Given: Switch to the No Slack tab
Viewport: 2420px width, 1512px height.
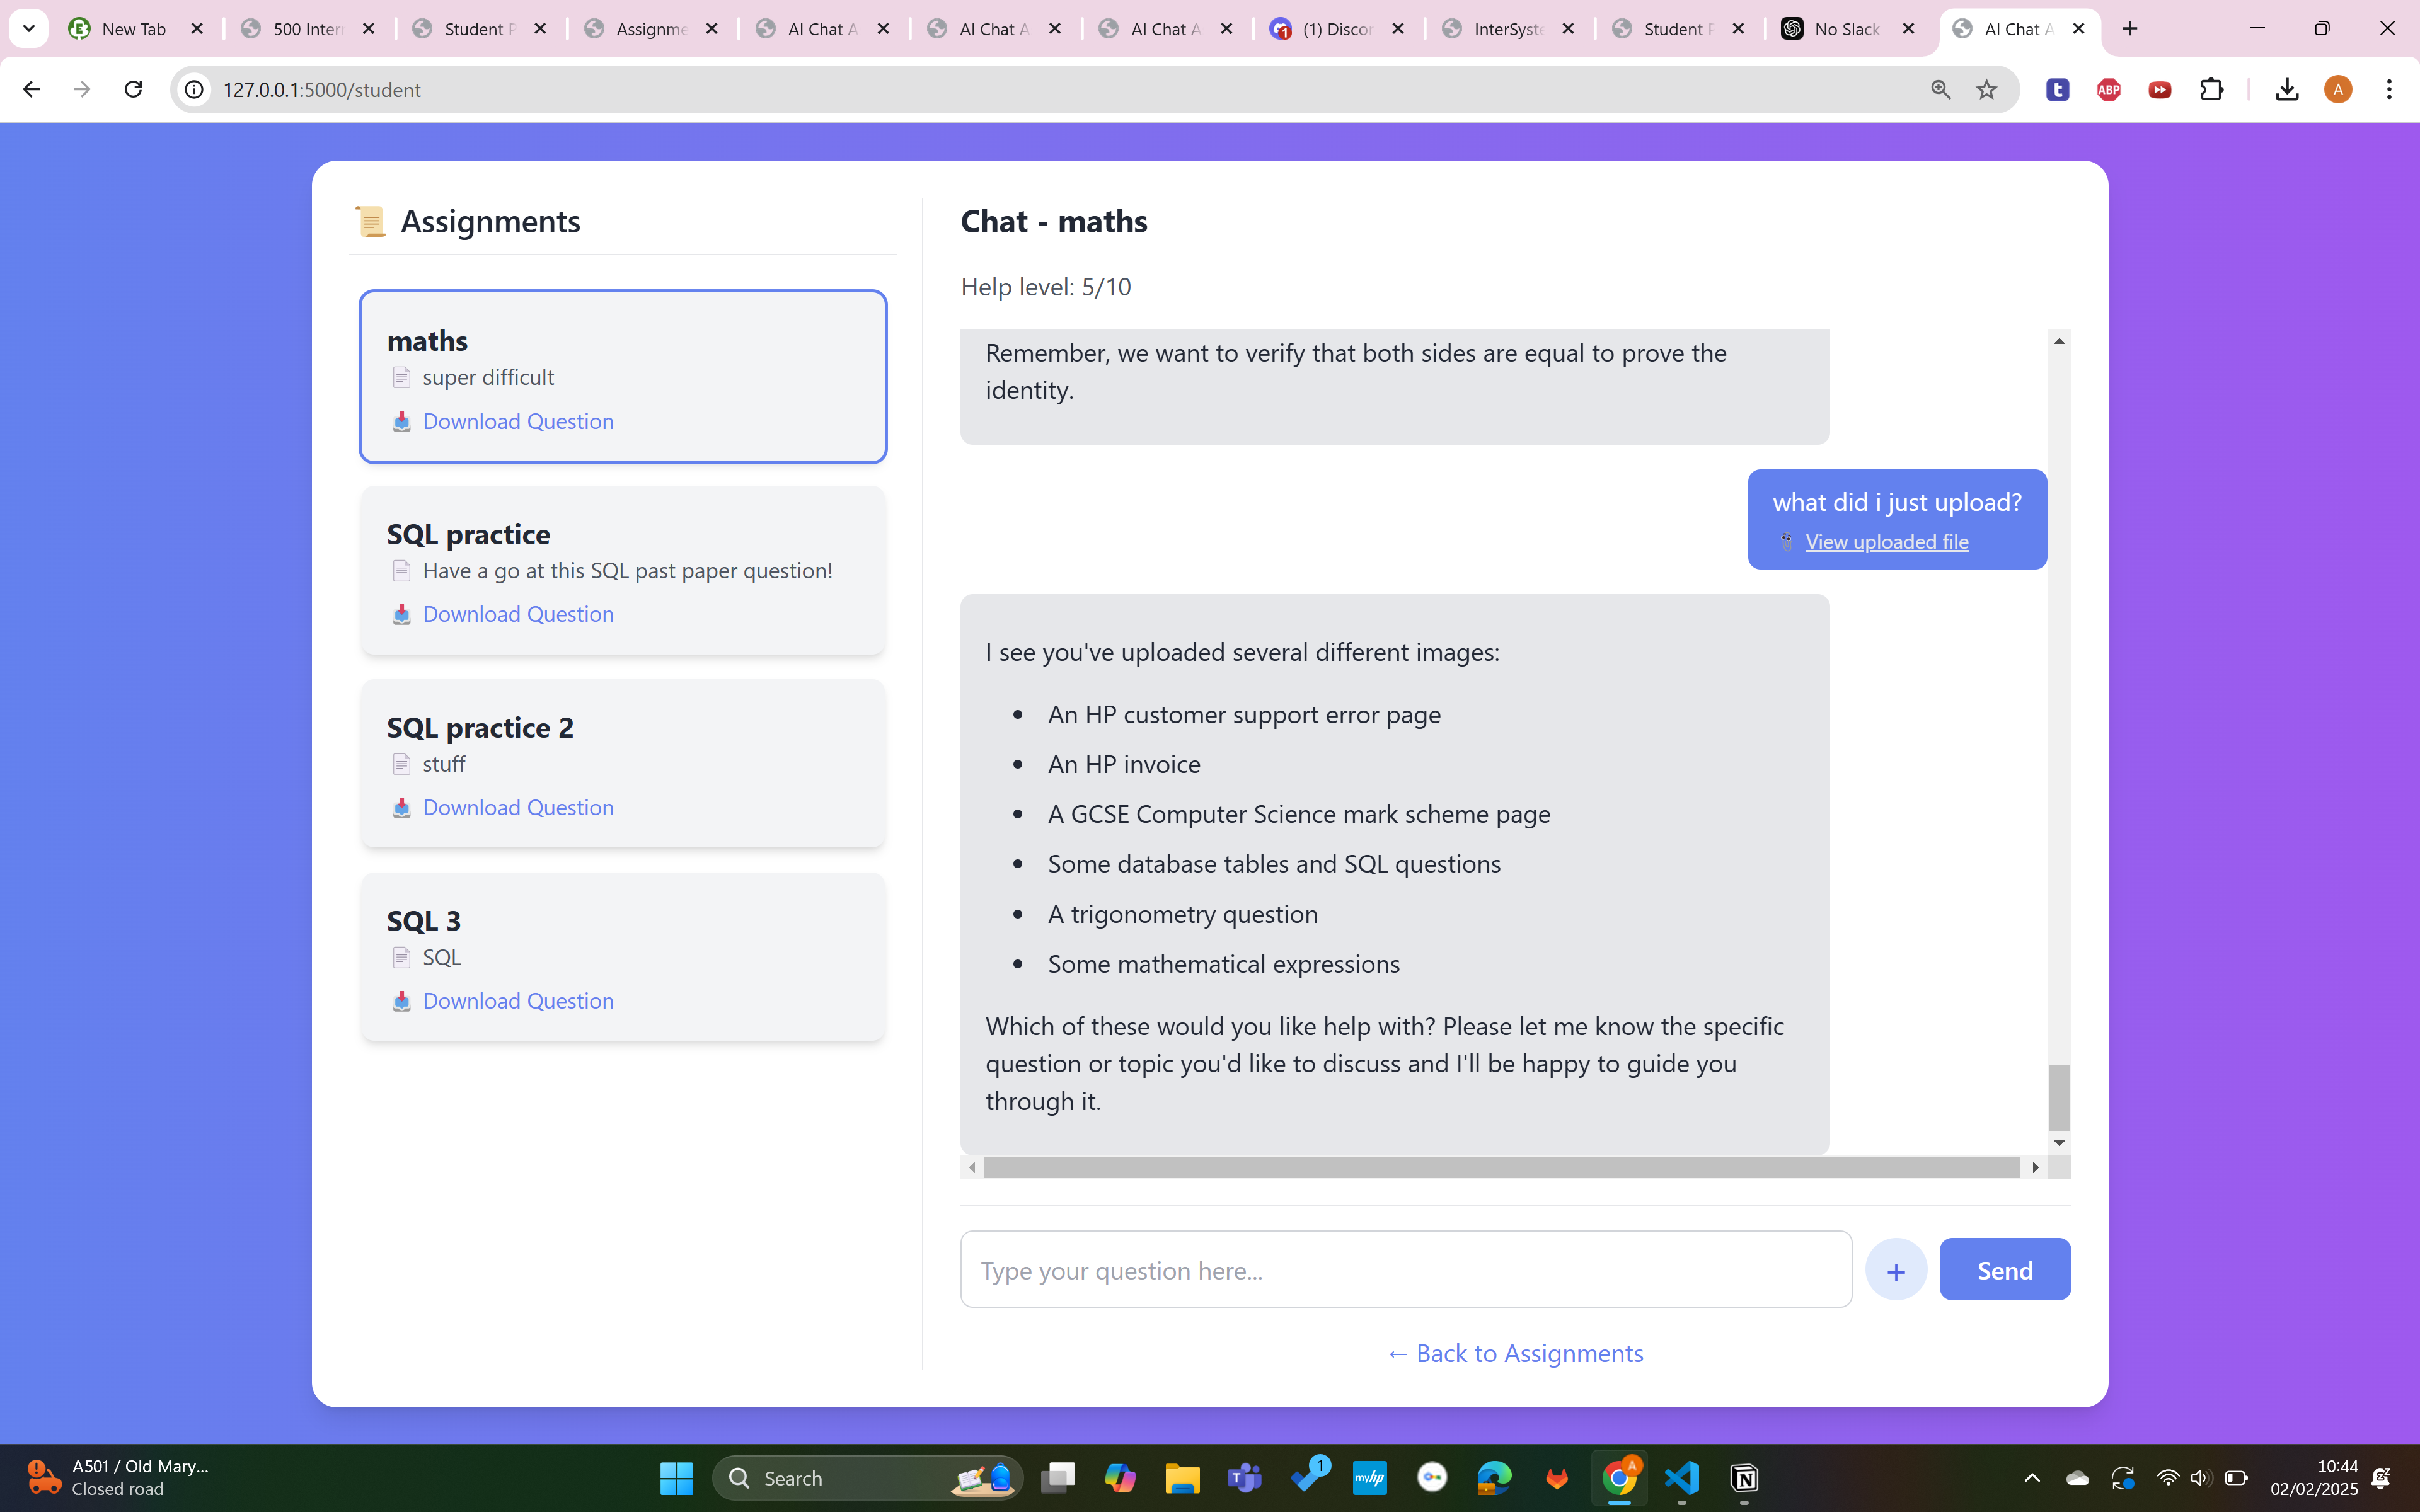Looking at the screenshot, I should (x=1845, y=29).
